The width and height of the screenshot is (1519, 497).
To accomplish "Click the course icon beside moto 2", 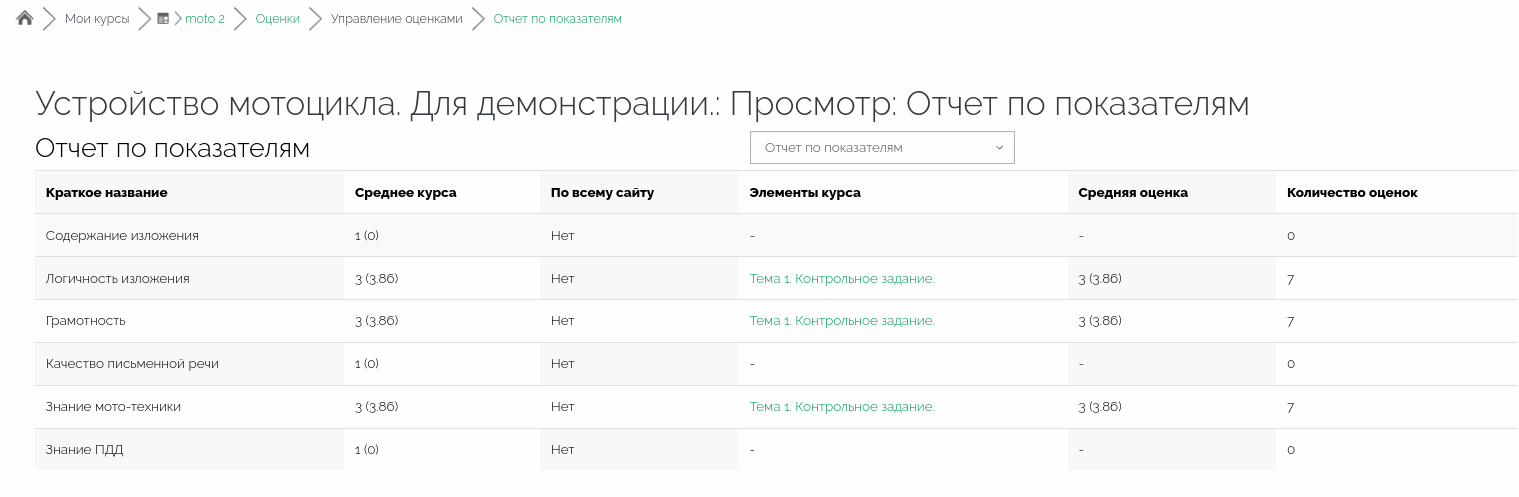I will click(163, 19).
